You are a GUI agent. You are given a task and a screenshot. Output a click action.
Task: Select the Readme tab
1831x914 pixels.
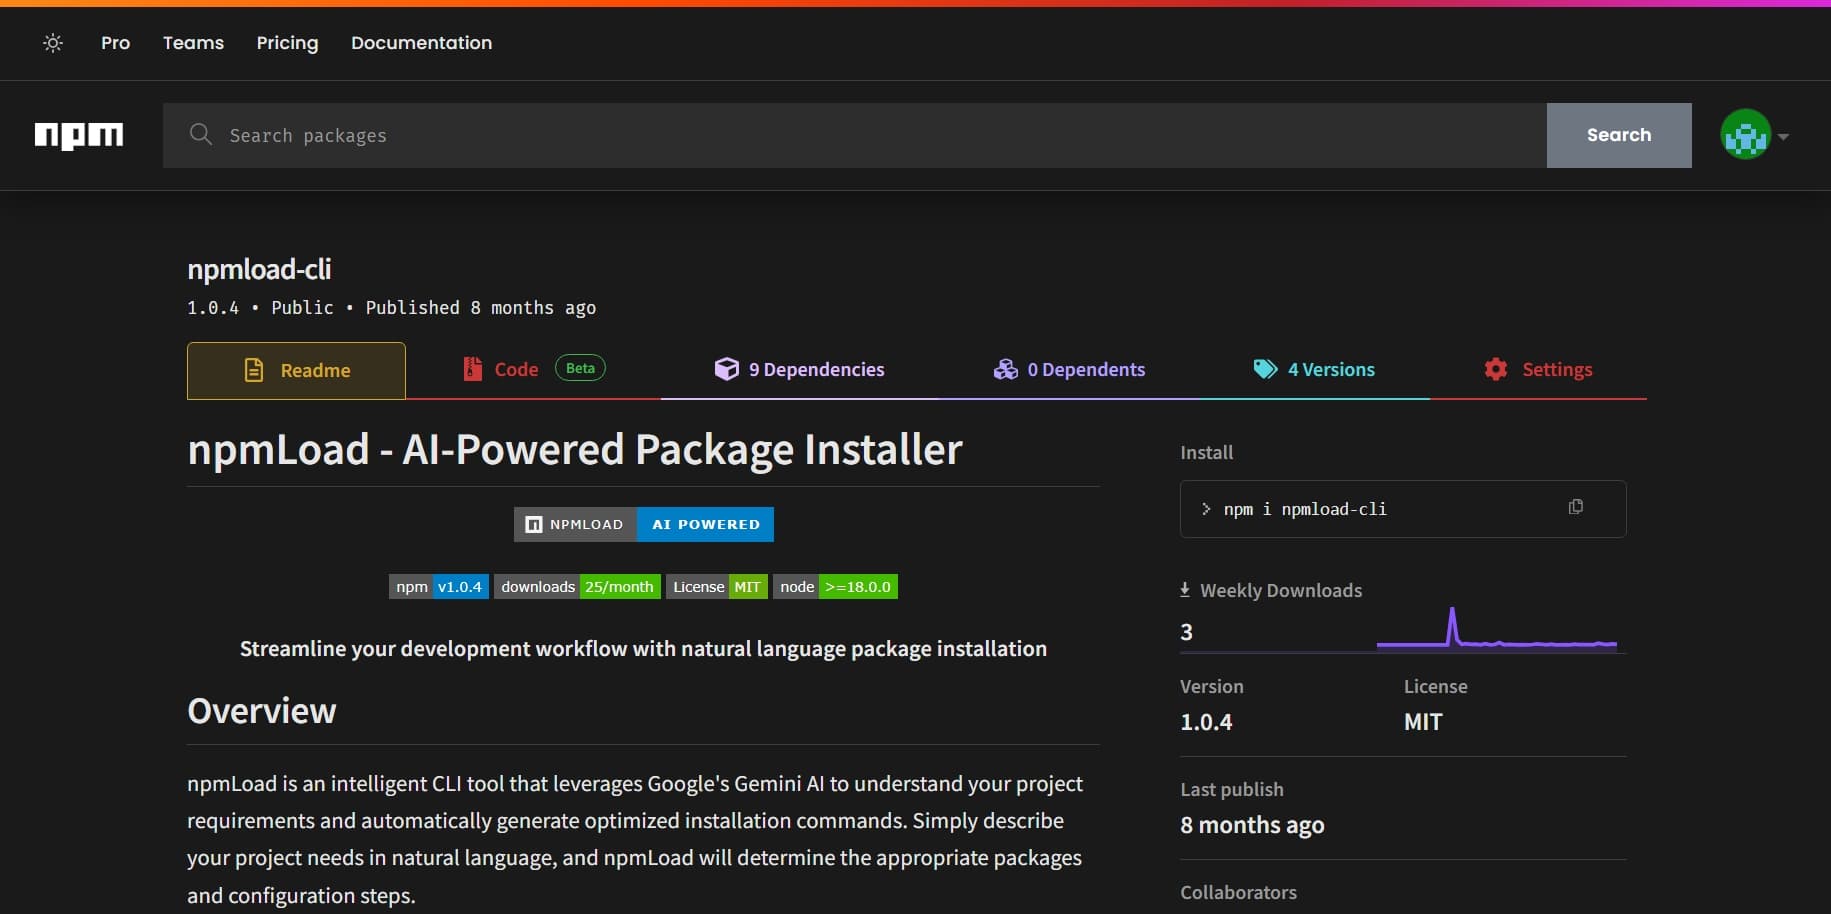[x=296, y=370]
